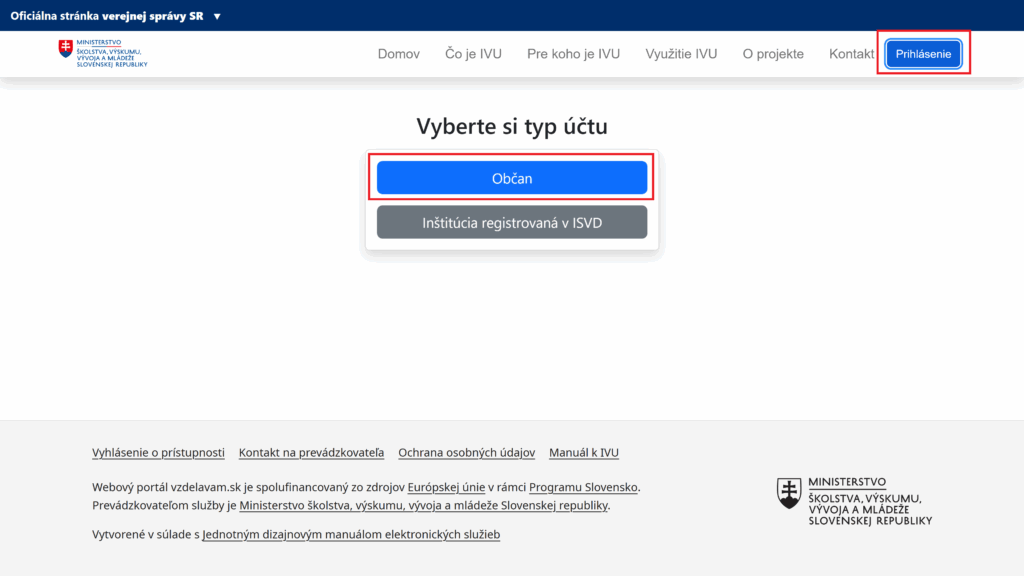1024x576 pixels.
Task: Click the Ministry of Education logo in header
Action: click(103, 53)
